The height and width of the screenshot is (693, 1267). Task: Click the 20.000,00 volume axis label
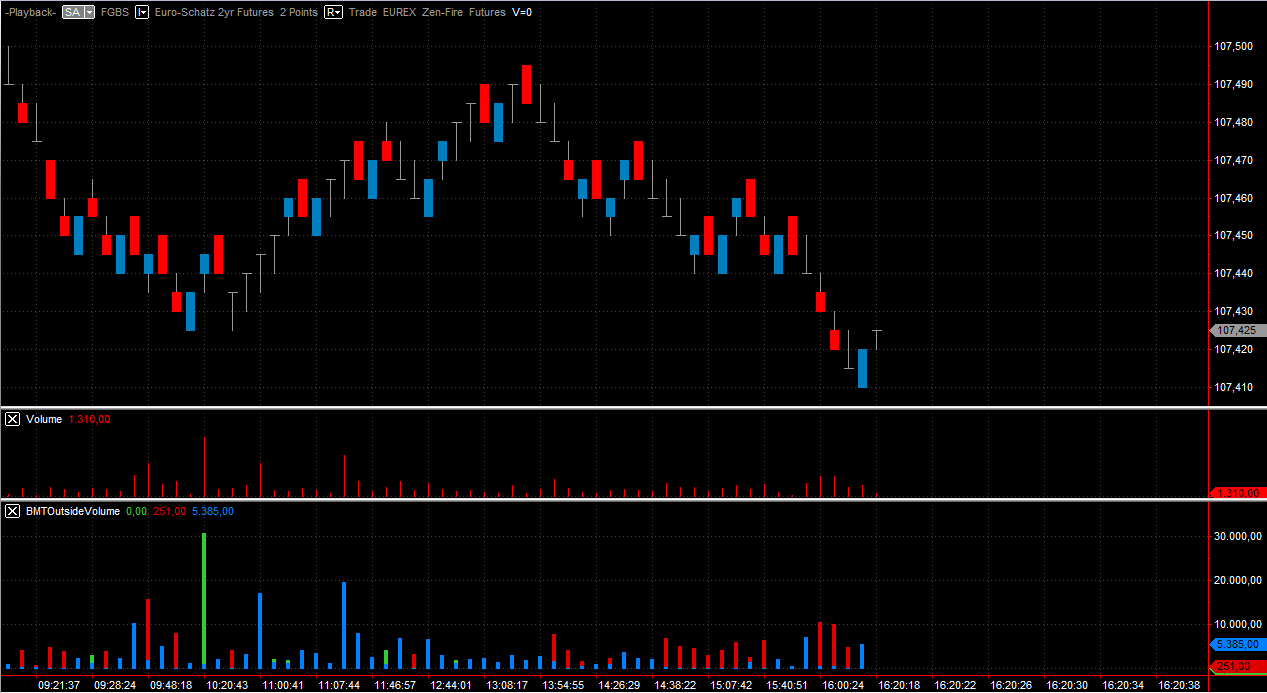click(1237, 581)
